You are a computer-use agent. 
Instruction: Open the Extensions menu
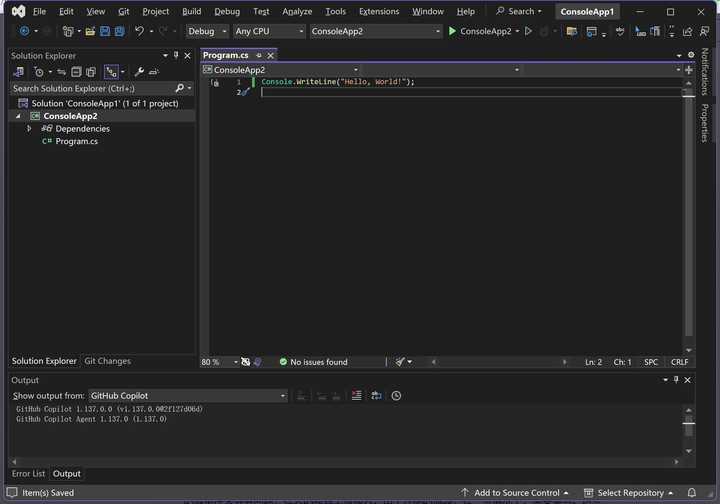379,11
